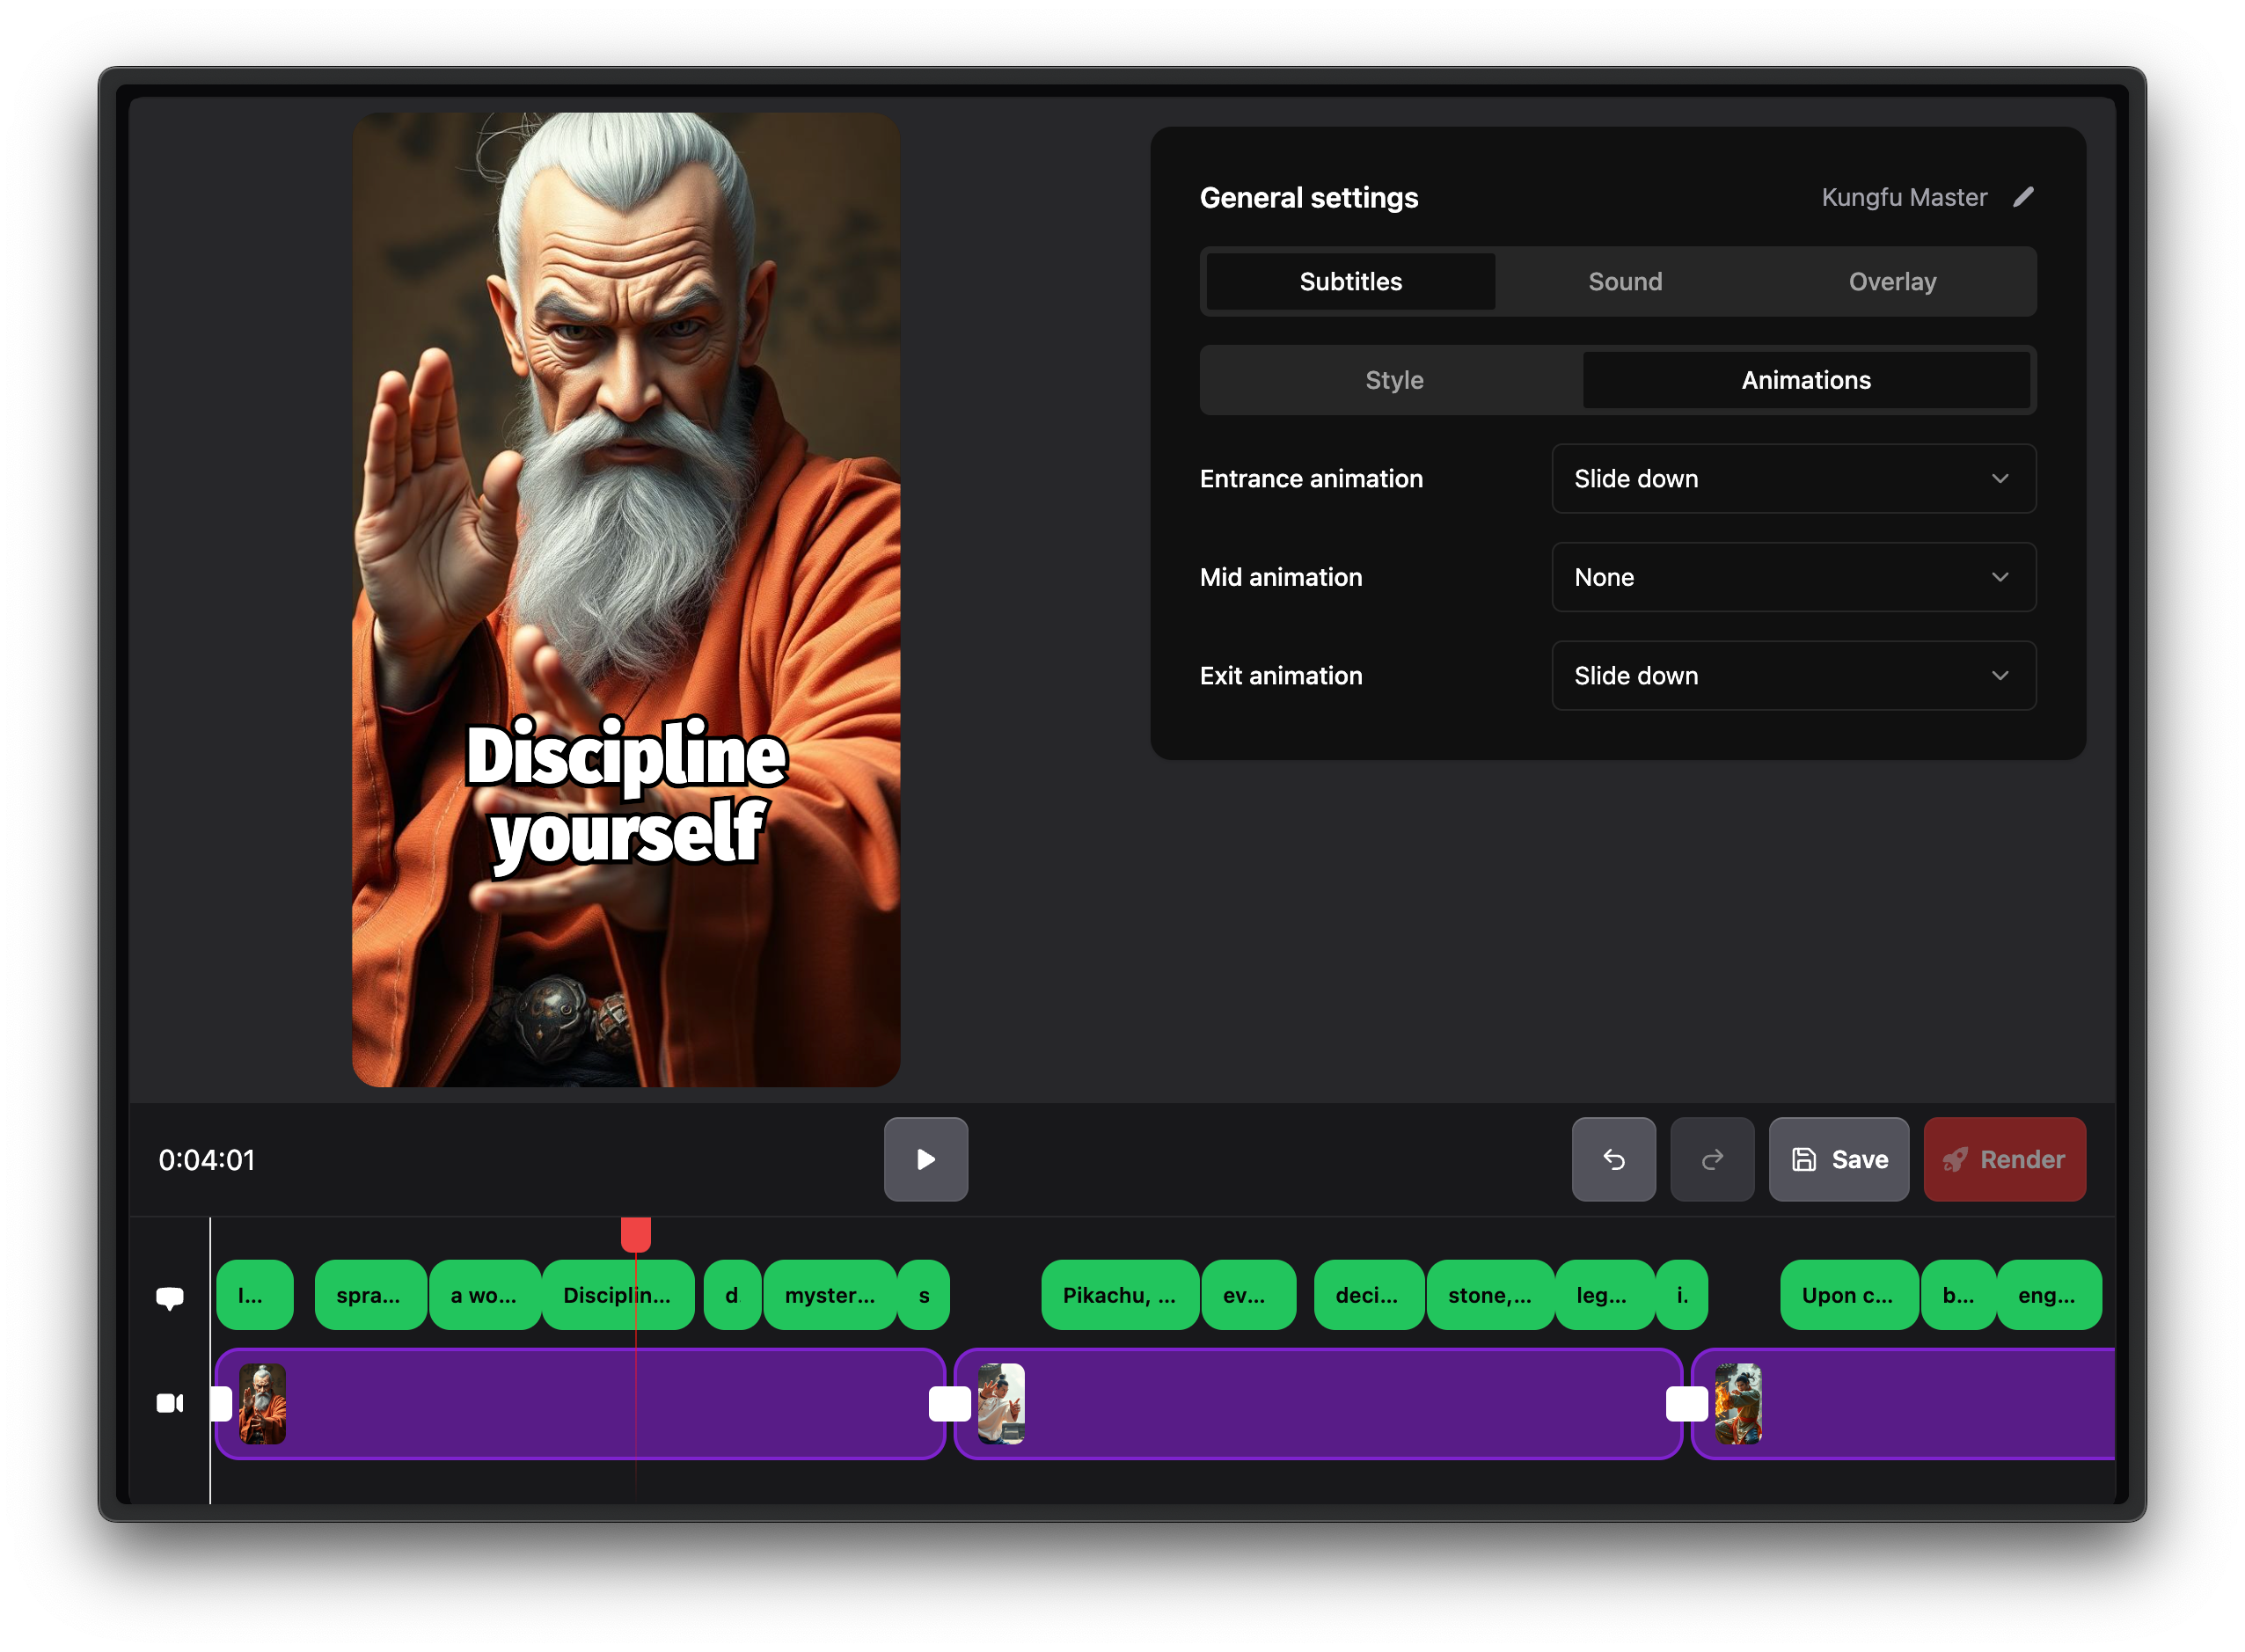The height and width of the screenshot is (1652, 2245).
Task: Select the Upon subtitle segment
Action: pos(1848,1295)
